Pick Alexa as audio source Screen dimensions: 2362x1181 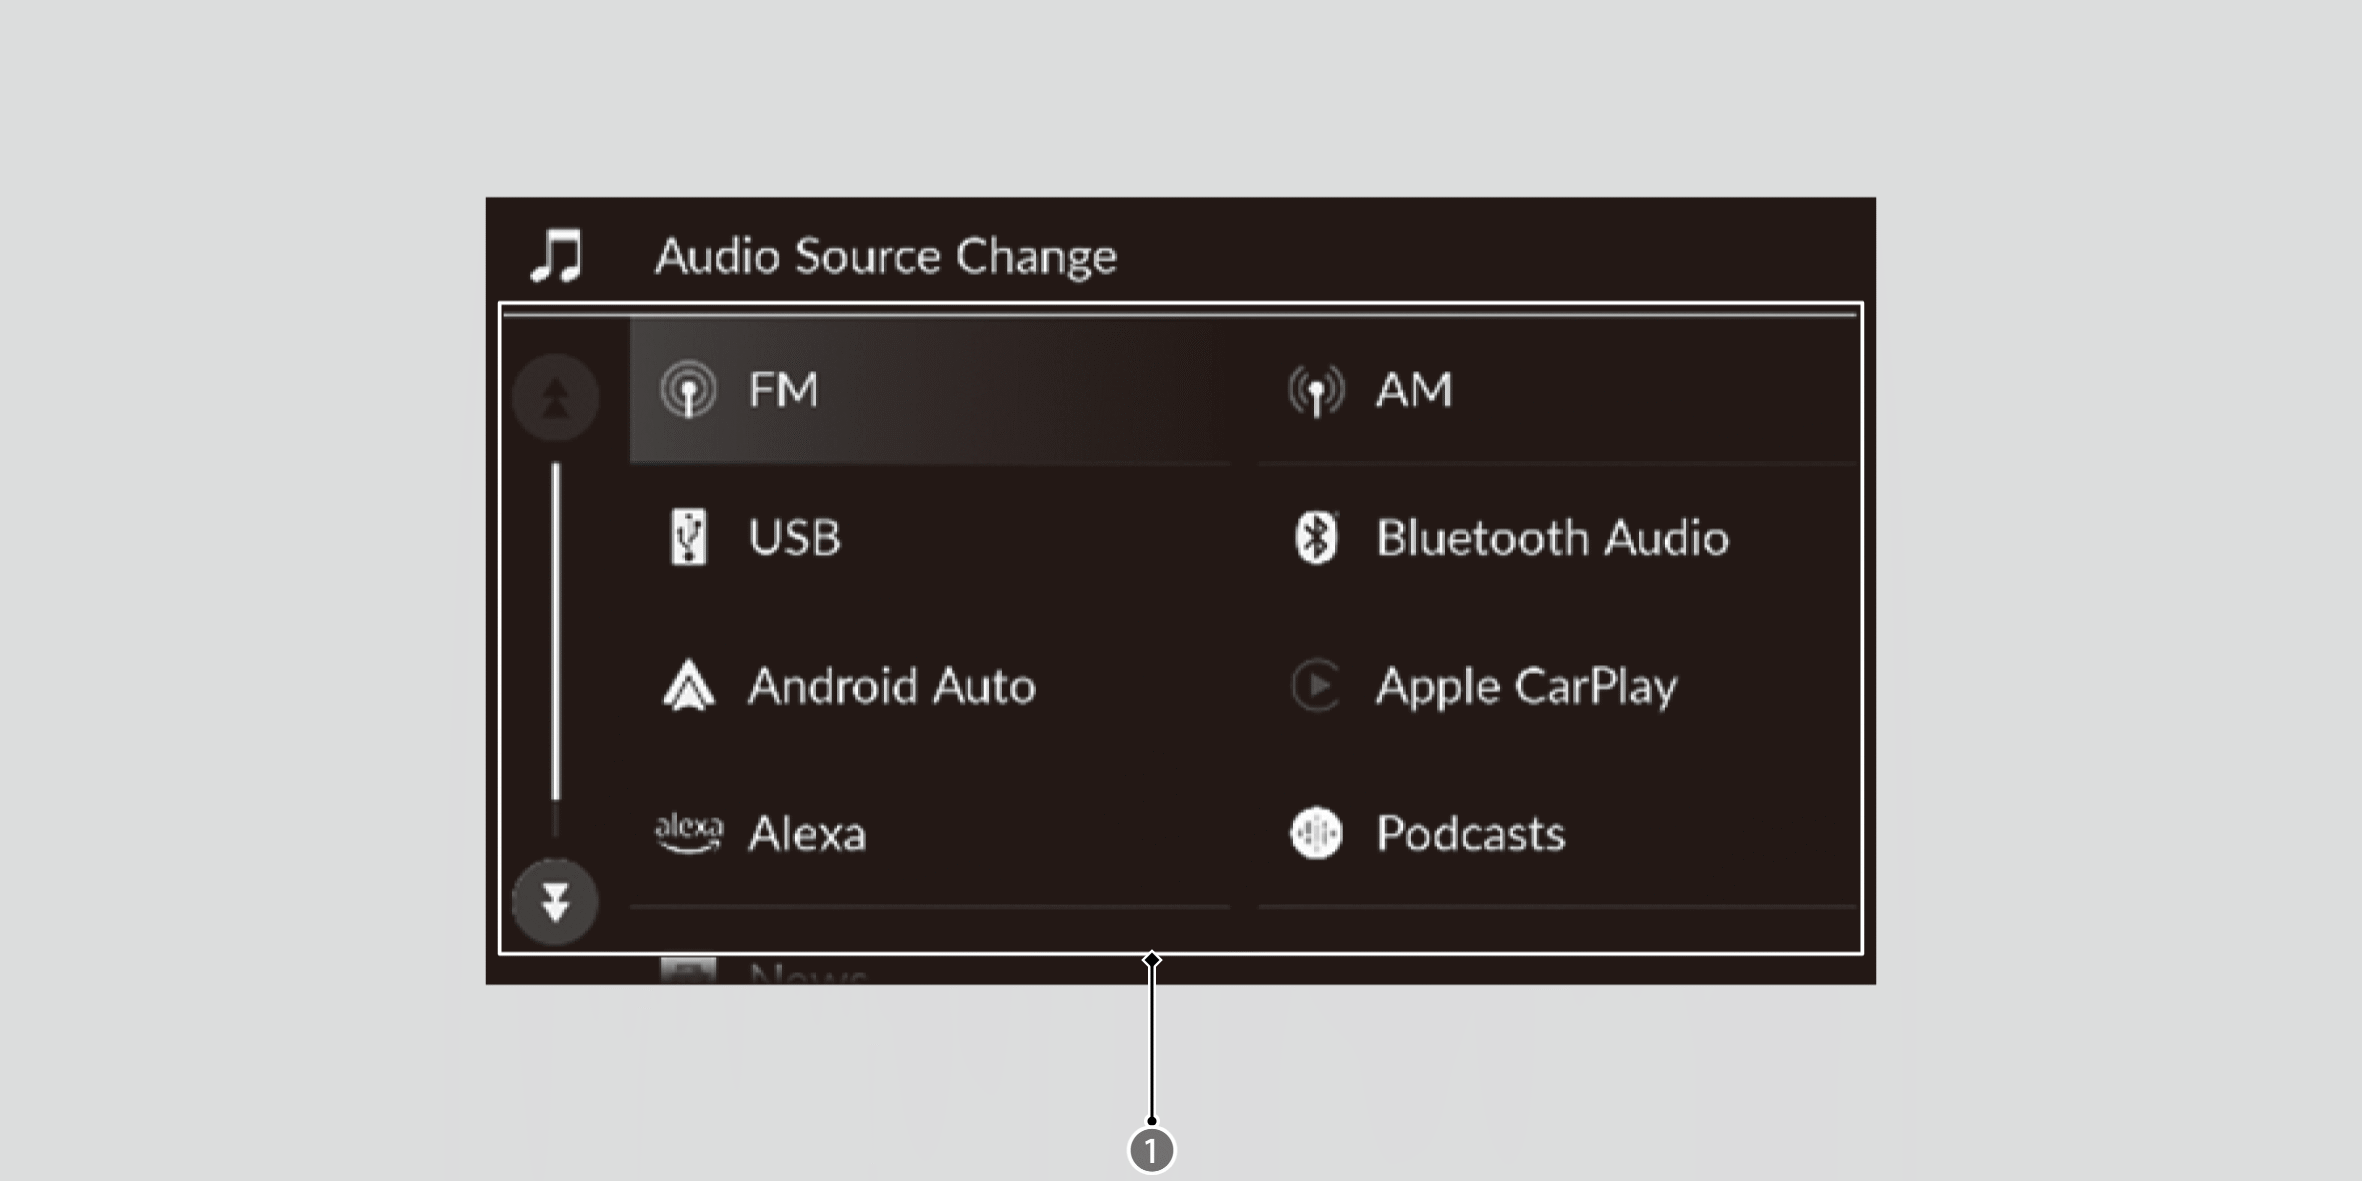pyautogui.click(x=807, y=834)
